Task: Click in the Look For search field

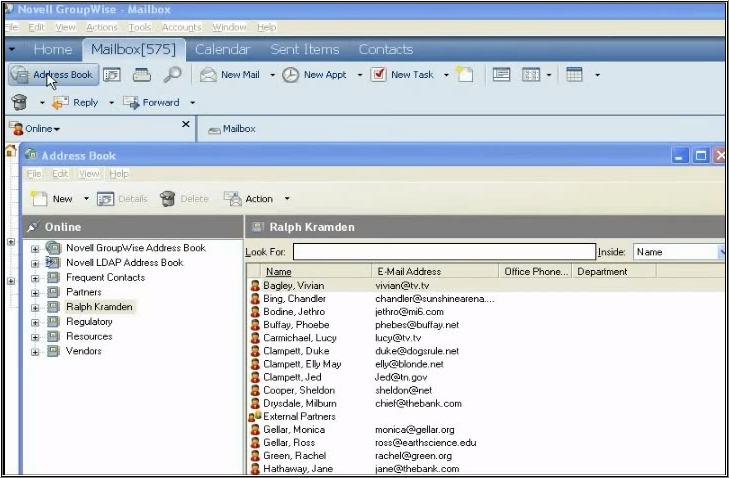Action: point(444,252)
